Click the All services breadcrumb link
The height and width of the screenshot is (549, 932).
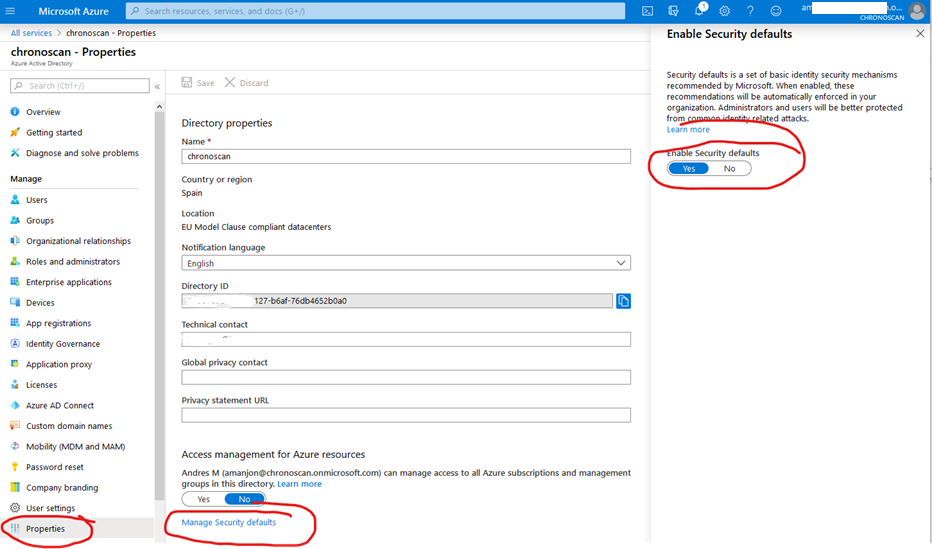tap(31, 33)
